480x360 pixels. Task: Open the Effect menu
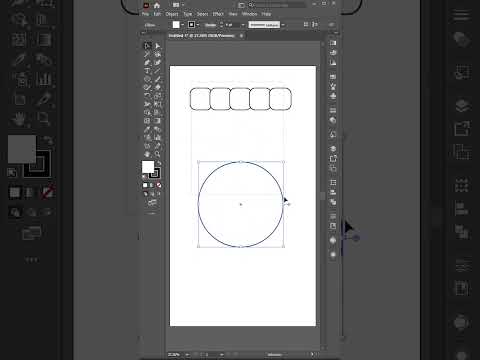pos(218,14)
